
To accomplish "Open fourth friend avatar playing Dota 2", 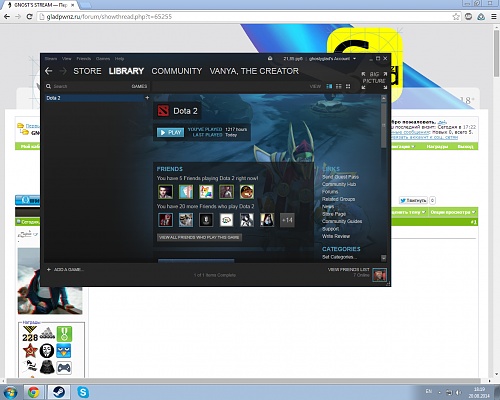I will 226,192.
